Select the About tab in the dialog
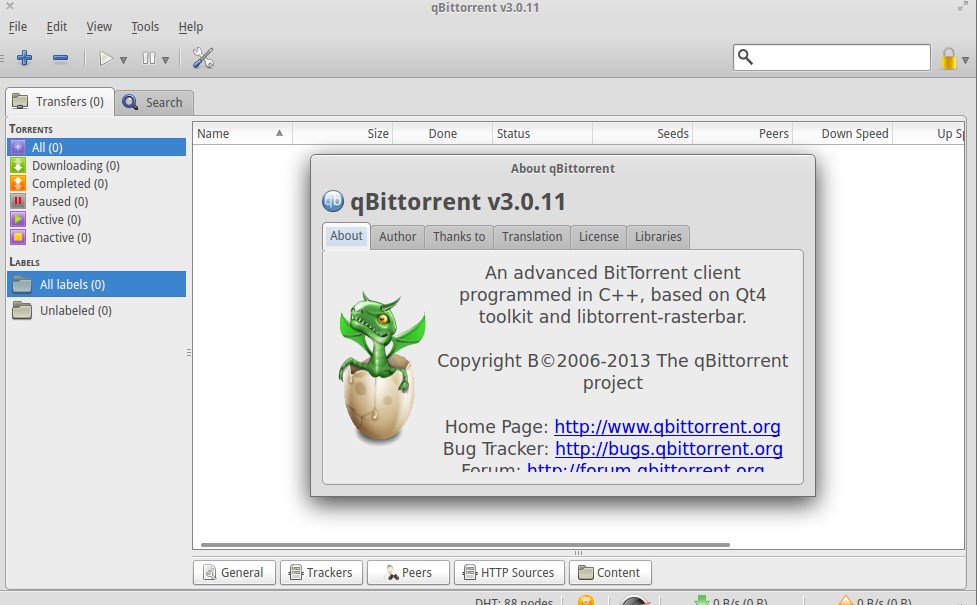The image size is (977, 605). [346, 236]
